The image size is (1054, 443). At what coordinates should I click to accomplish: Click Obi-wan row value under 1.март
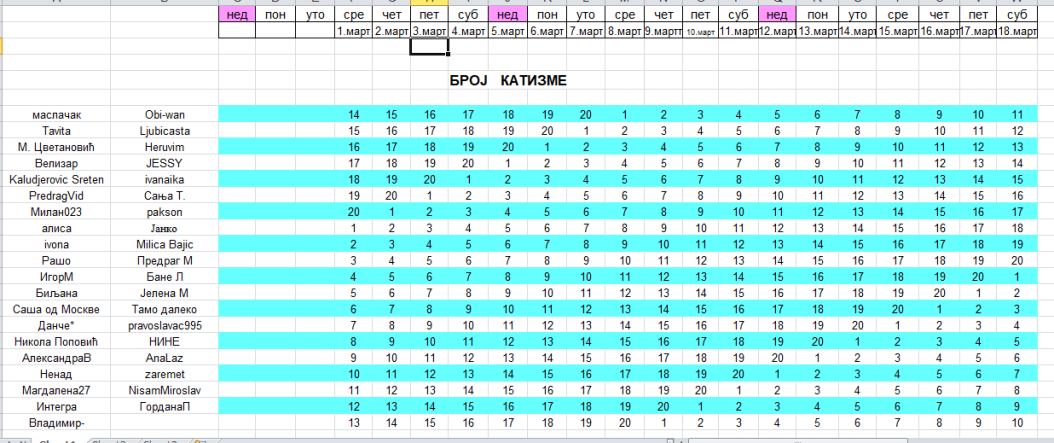point(354,115)
